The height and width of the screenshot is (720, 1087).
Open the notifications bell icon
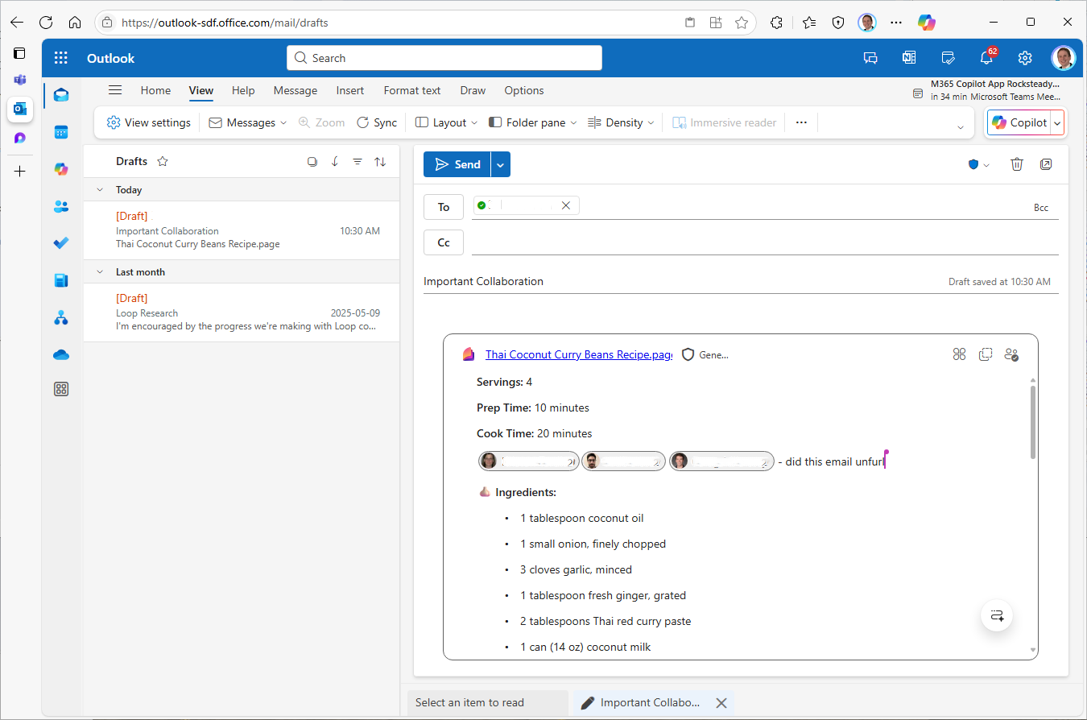point(986,58)
